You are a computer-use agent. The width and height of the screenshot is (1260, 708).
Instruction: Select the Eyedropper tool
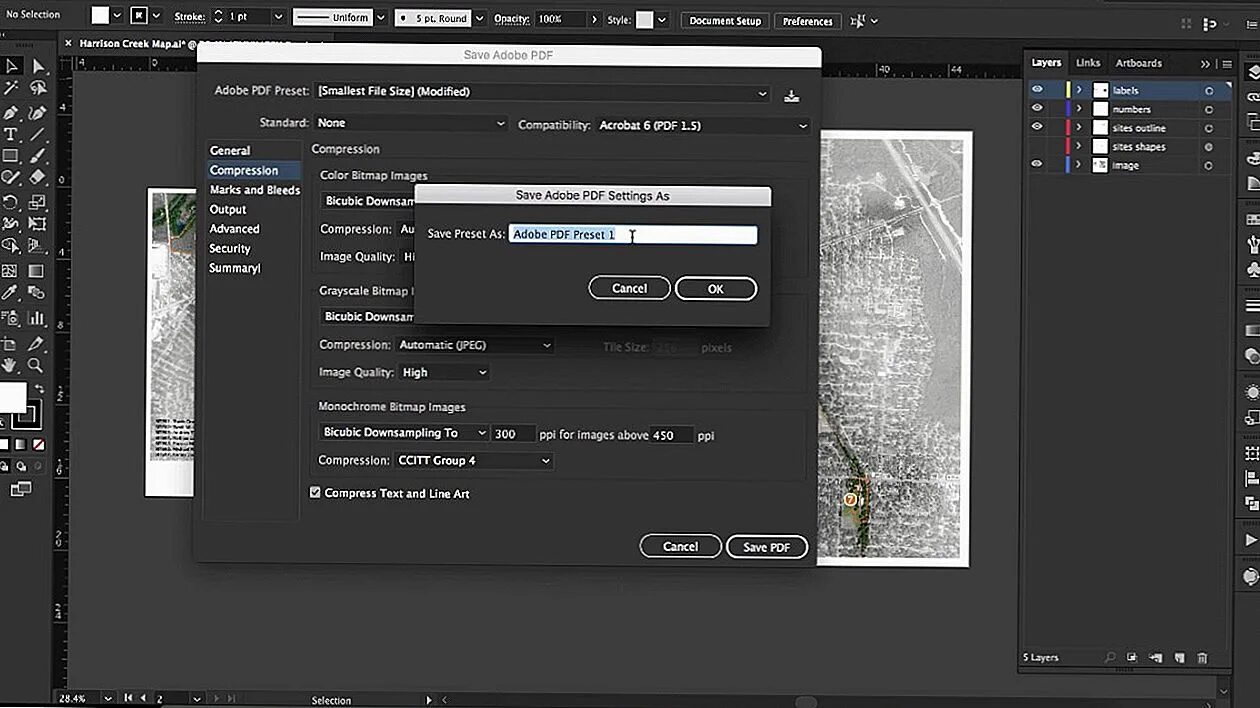pos(11,293)
